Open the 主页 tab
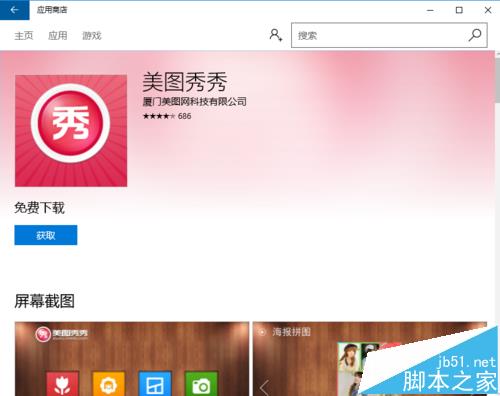 (24, 35)
